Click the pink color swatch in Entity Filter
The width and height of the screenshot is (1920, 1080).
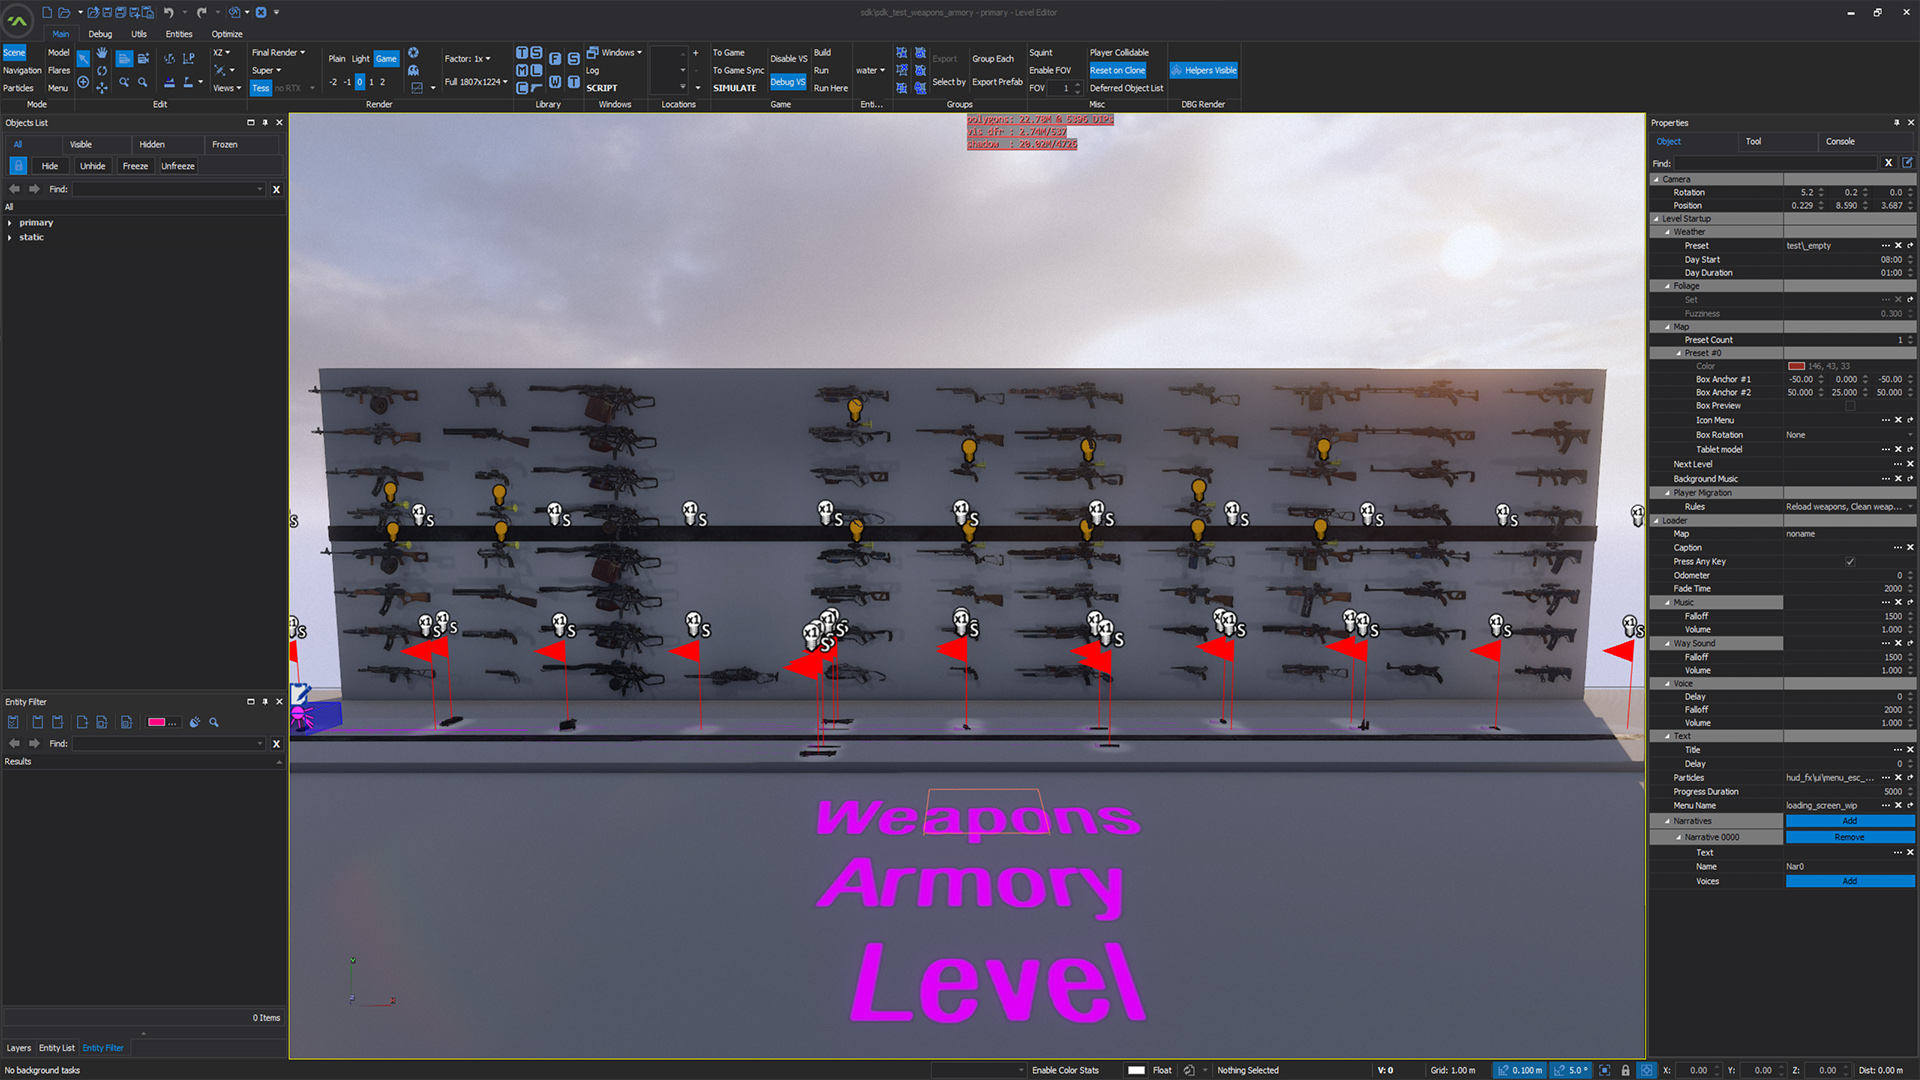(x=157, y=722)
